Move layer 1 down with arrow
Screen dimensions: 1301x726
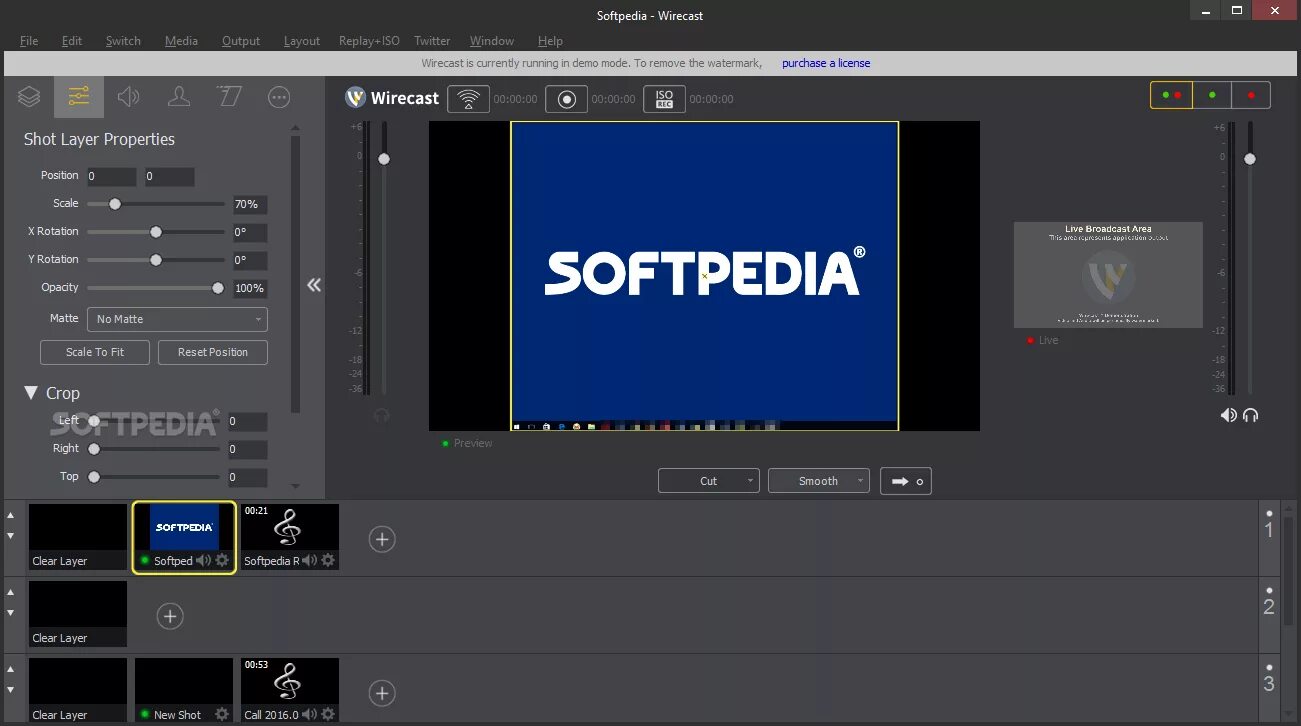pyautogui.click(x=11, y=536)
